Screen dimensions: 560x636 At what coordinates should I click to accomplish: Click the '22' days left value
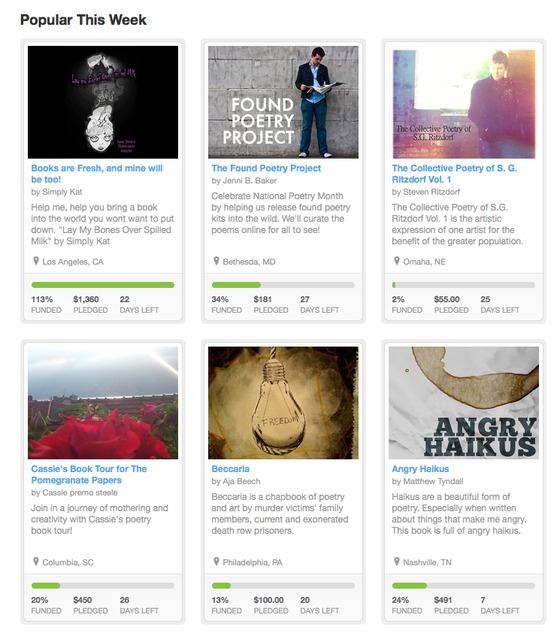click(124, 299)
